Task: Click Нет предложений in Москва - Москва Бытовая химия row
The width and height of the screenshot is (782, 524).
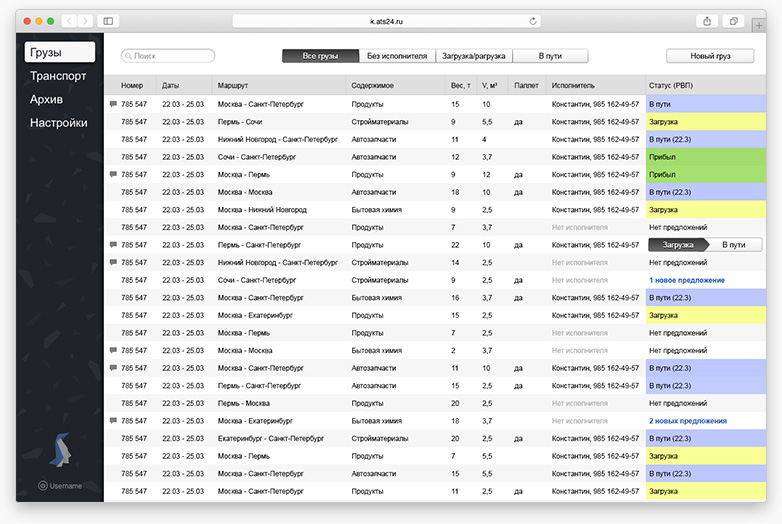Action: (678, 350)
